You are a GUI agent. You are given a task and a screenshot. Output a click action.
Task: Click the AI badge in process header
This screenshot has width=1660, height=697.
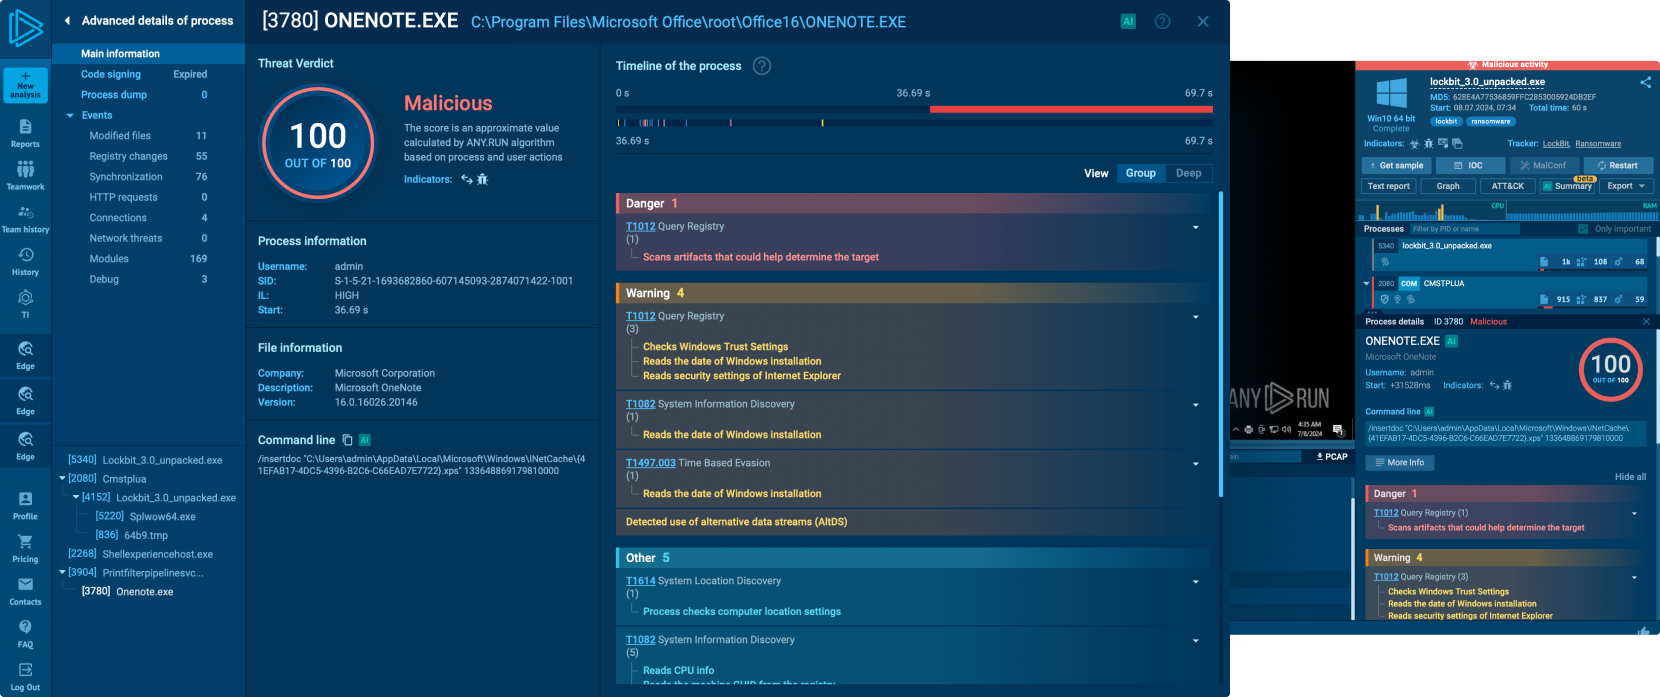(x=1128, y=21)
